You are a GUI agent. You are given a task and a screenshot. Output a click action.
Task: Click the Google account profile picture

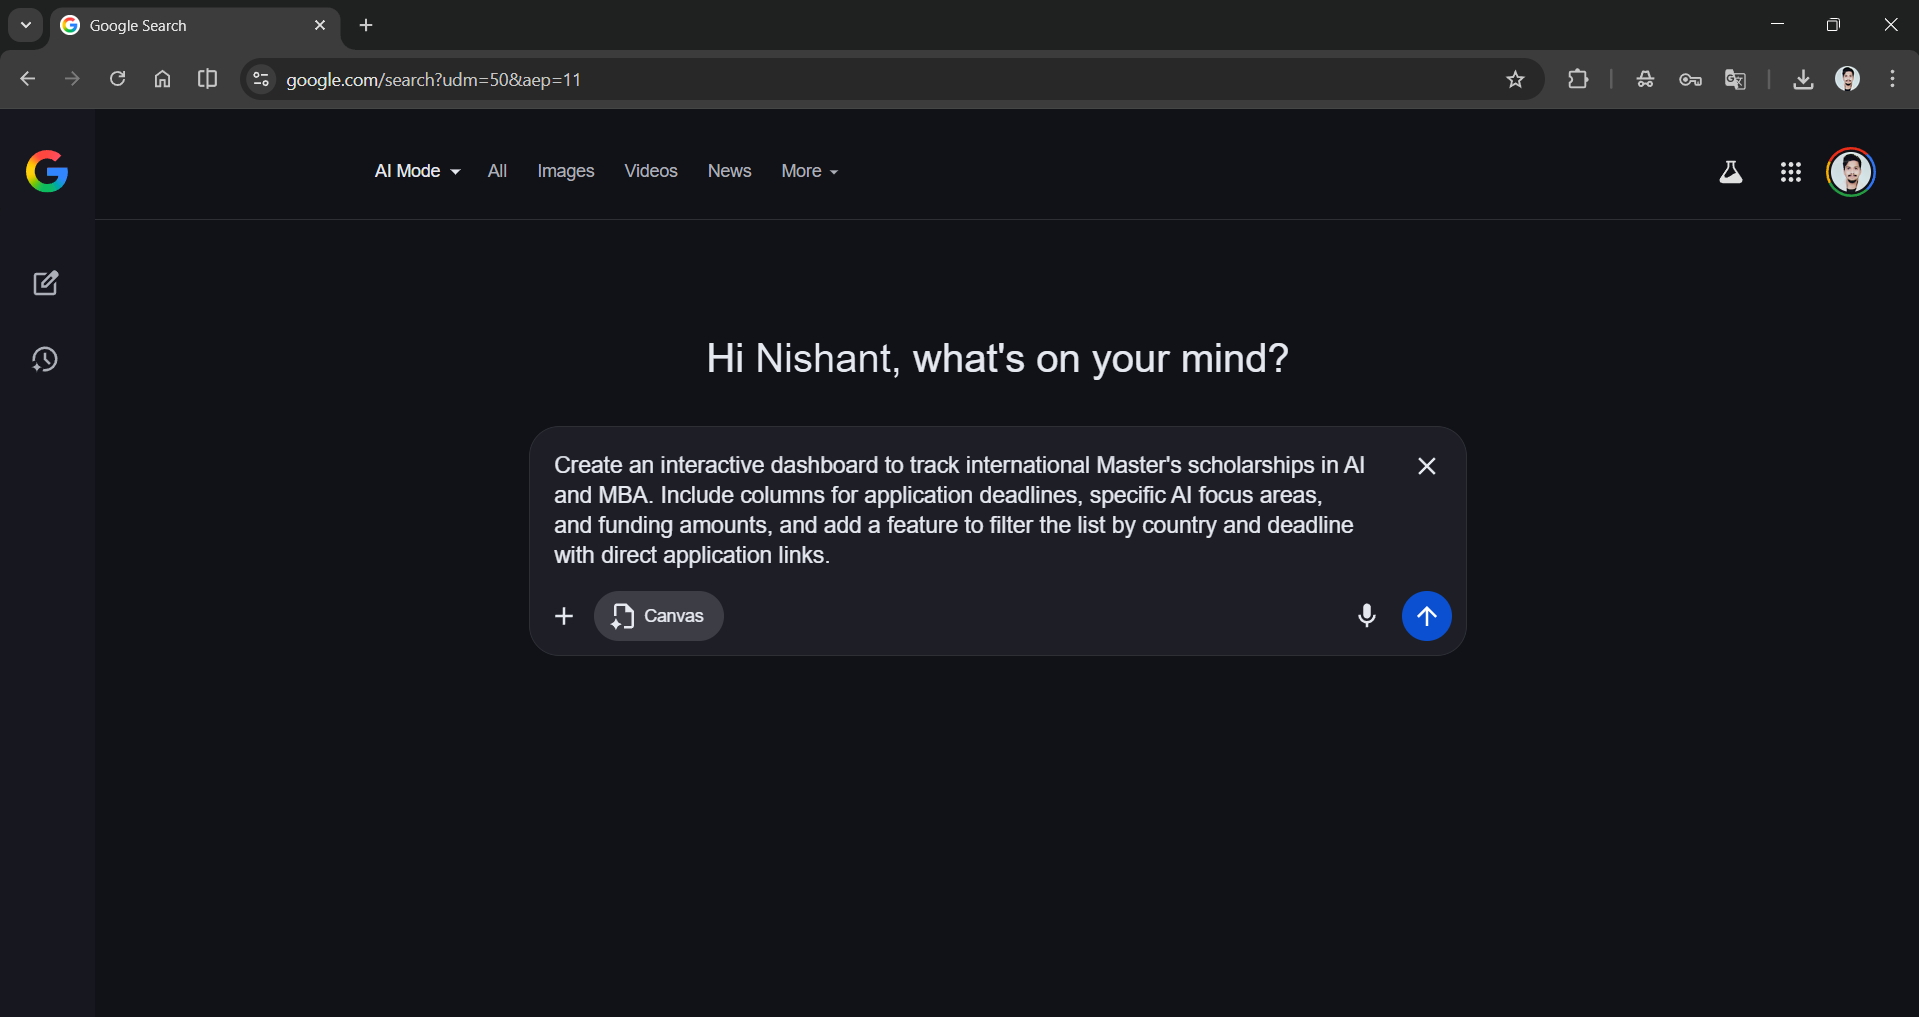coord(1851,171)
